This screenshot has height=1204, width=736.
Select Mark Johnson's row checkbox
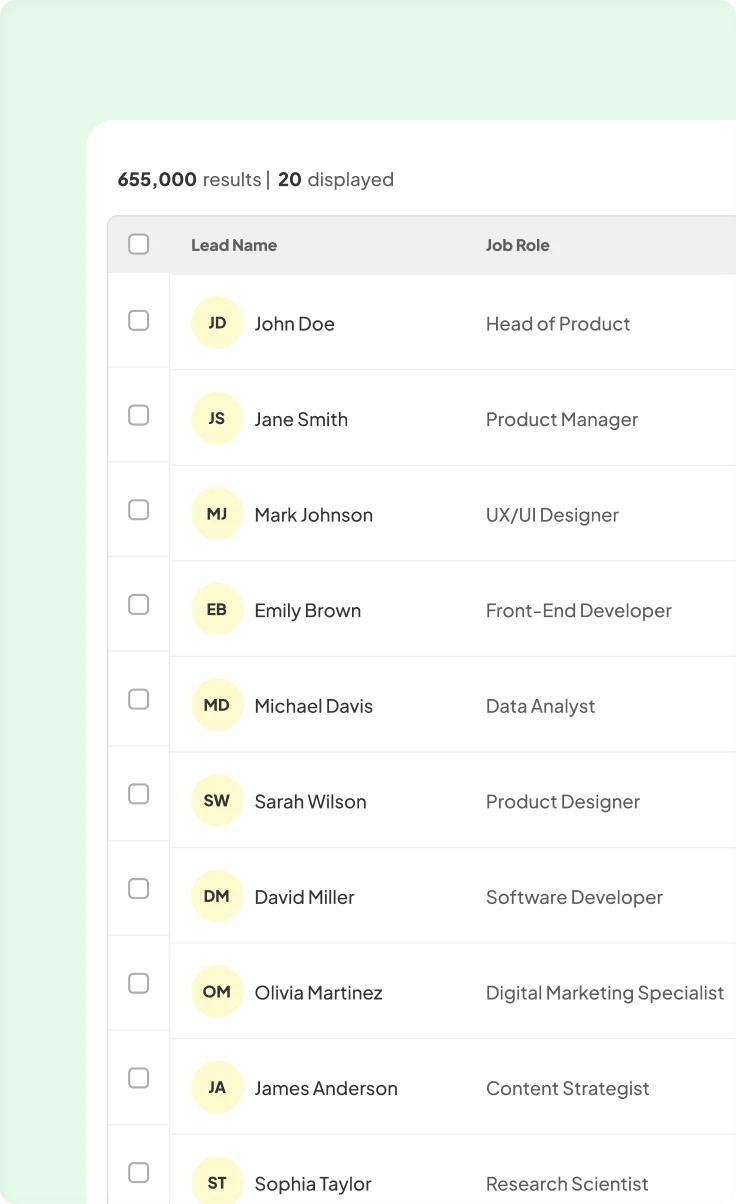click(139, 510)
